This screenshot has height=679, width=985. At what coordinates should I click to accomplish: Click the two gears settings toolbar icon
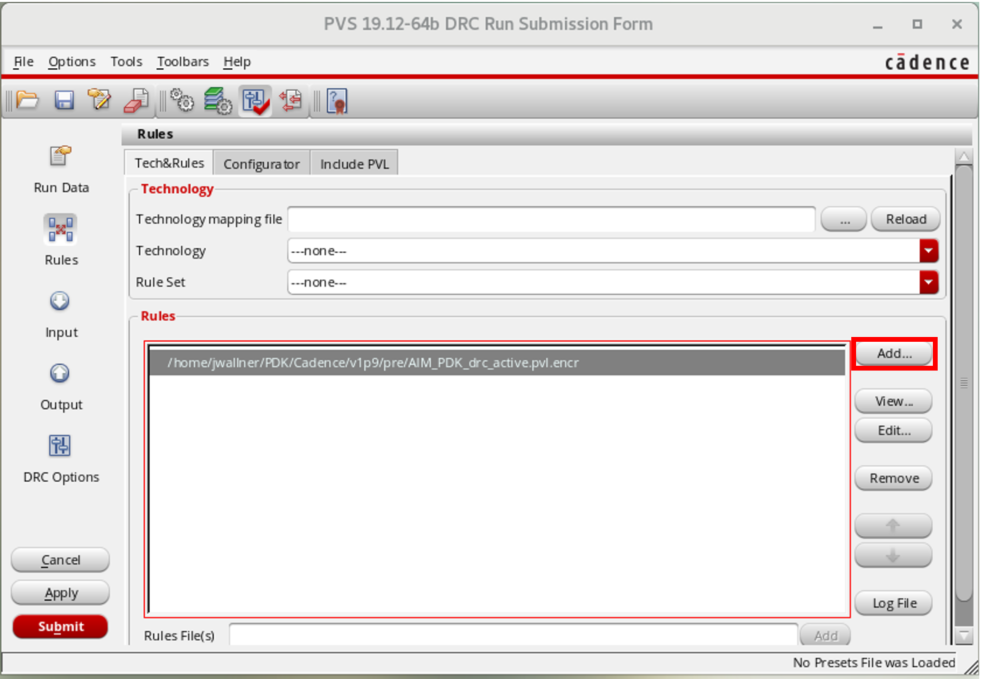coord(182,100)
